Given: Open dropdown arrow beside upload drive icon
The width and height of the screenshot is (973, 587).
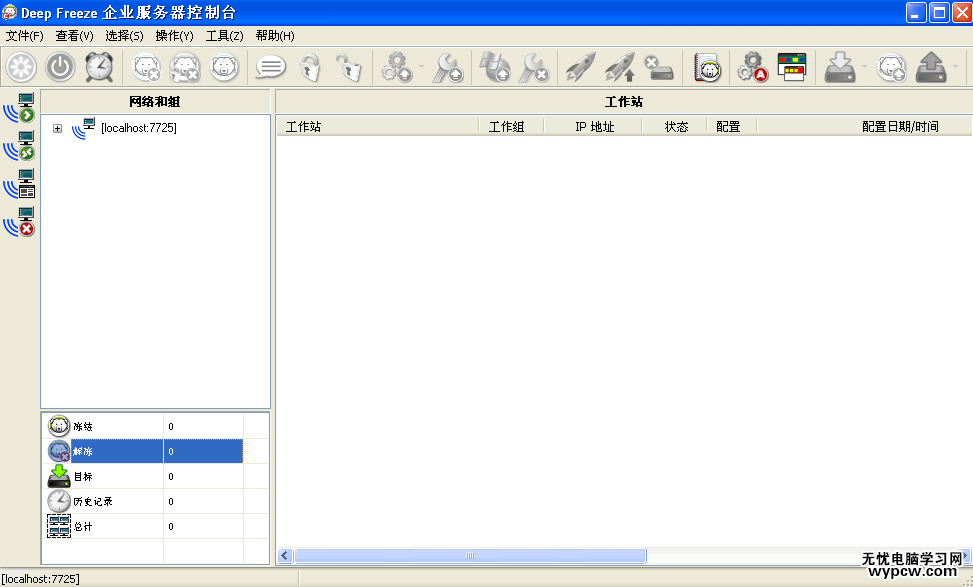Looking at the screenshot, I should point(955,67).
